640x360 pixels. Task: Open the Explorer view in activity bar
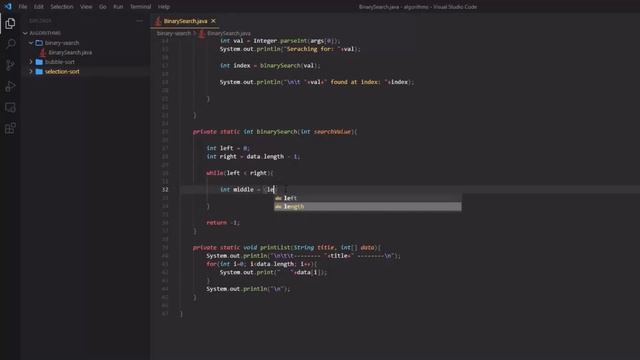(10, 24)
